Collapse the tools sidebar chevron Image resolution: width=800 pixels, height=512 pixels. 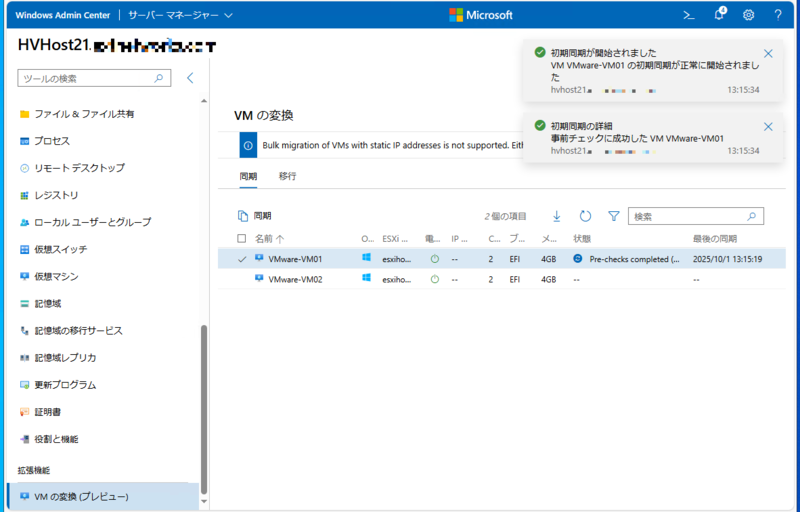coord(190,78)
